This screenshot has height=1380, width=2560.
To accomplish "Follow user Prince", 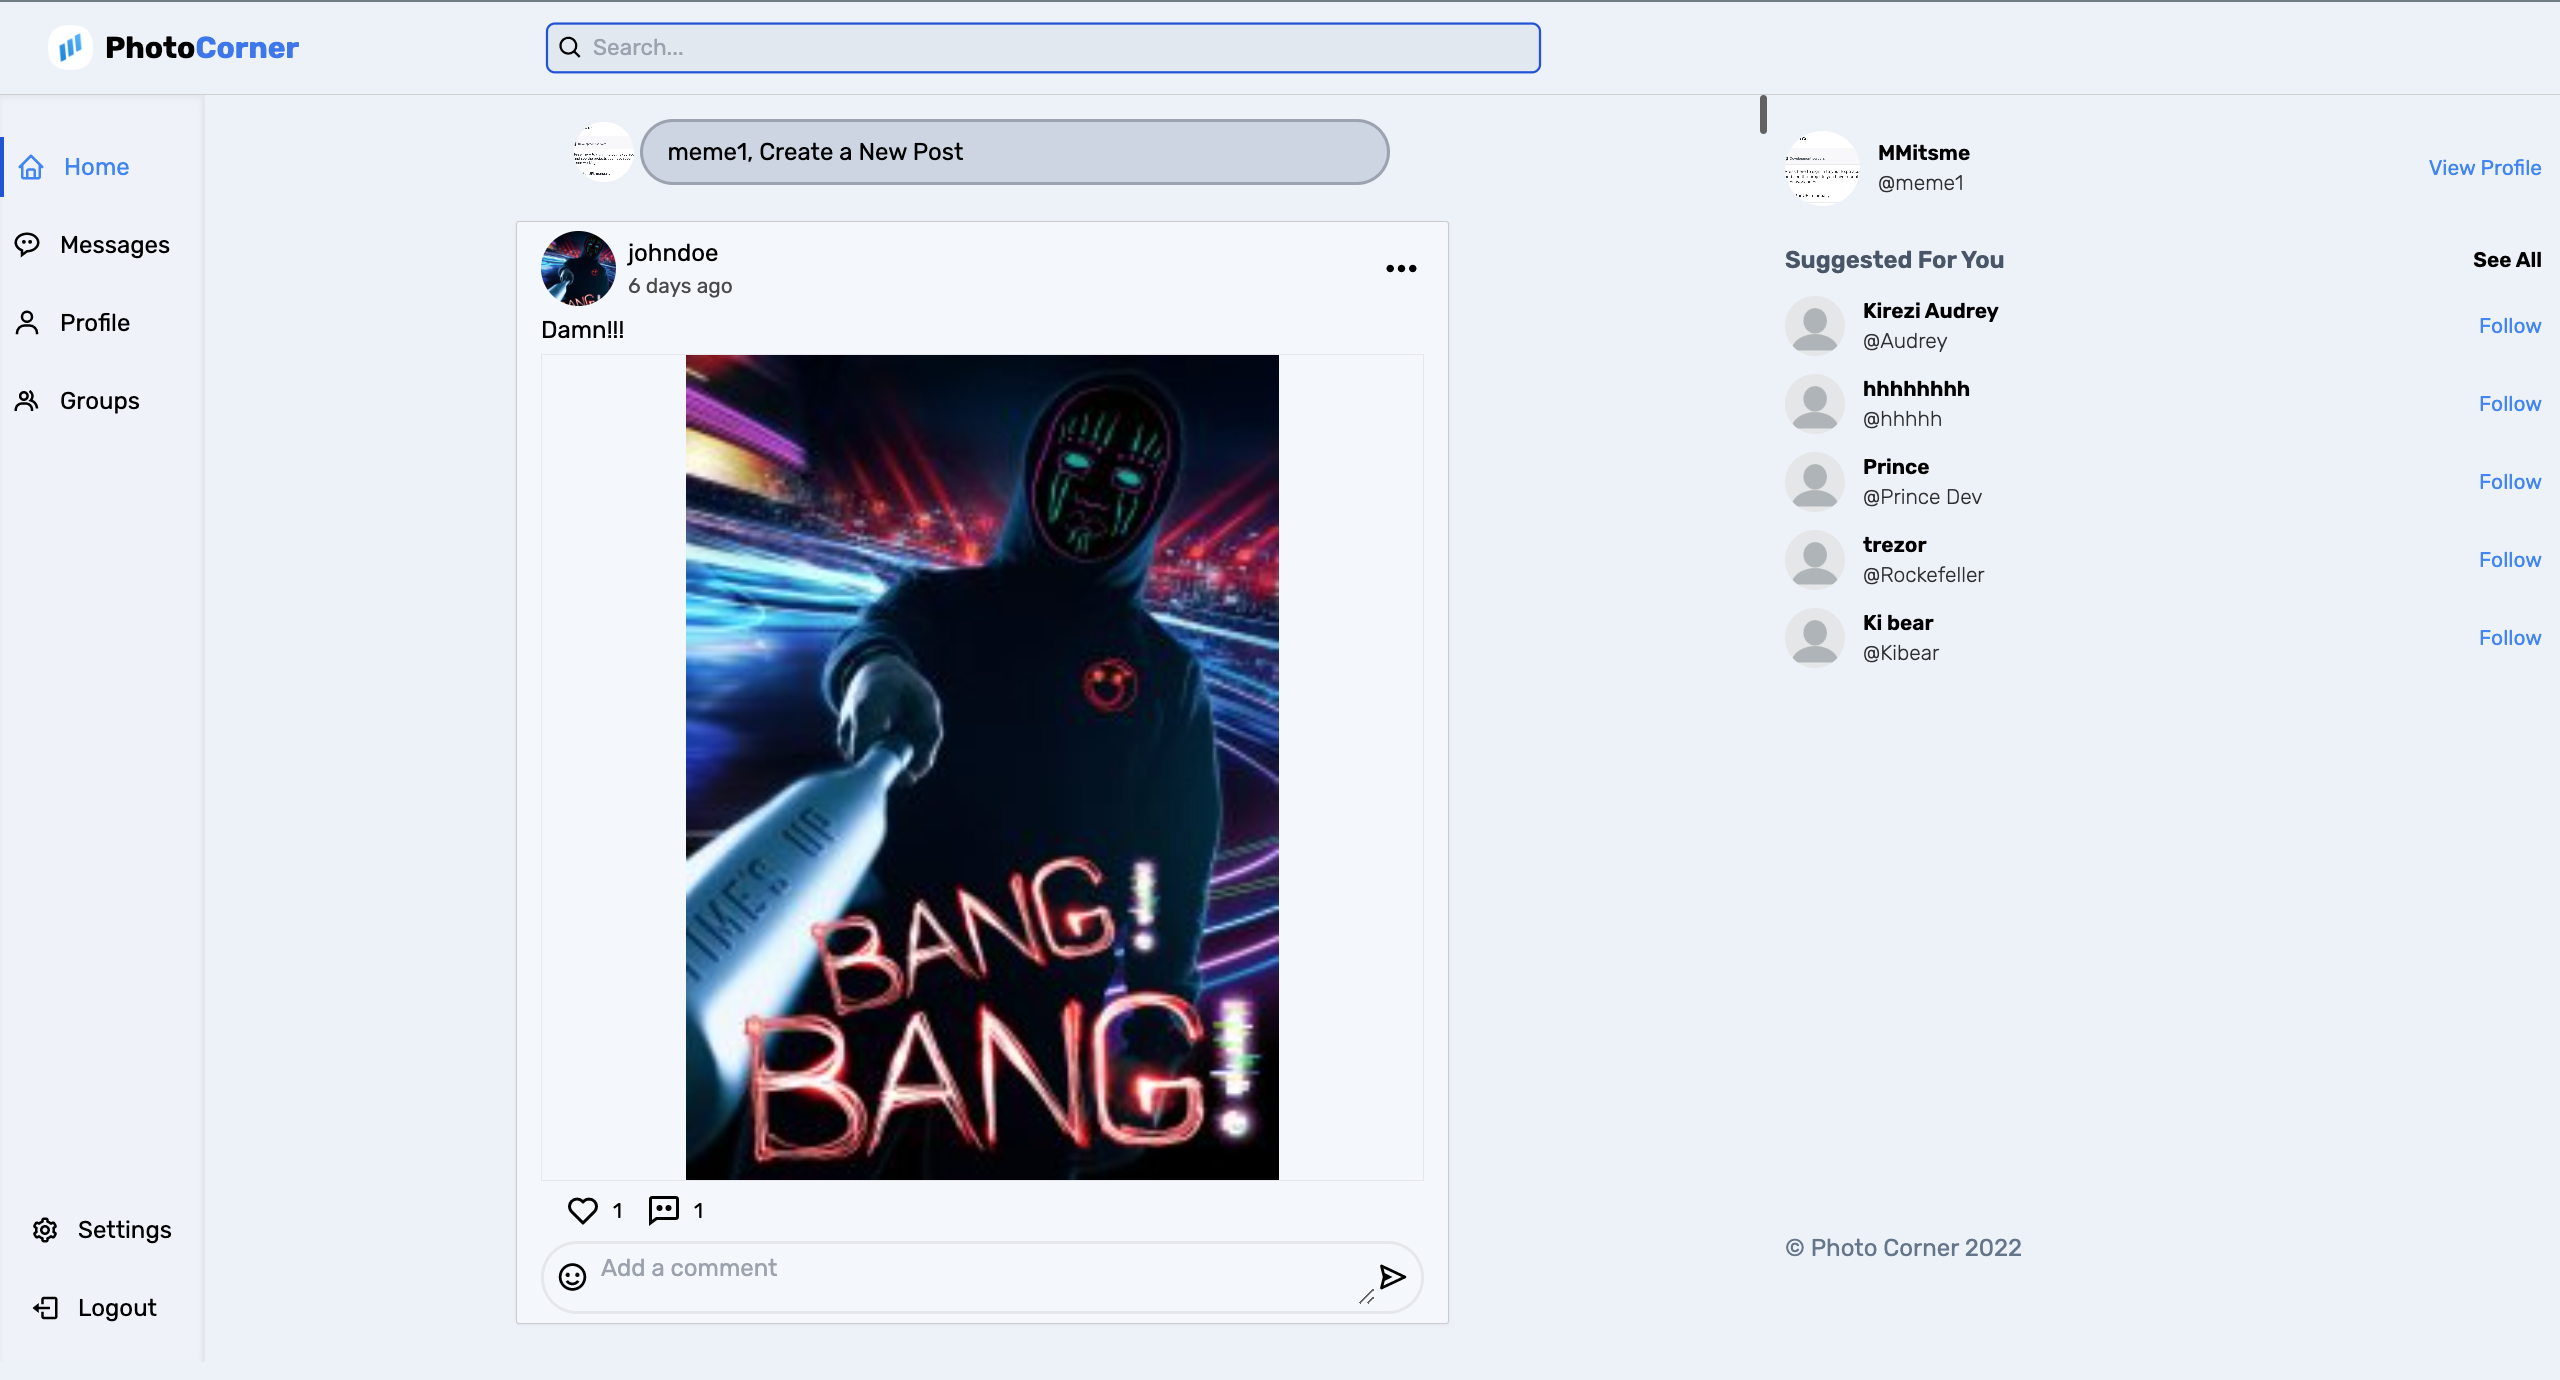I will click(x=2509, y=482).
